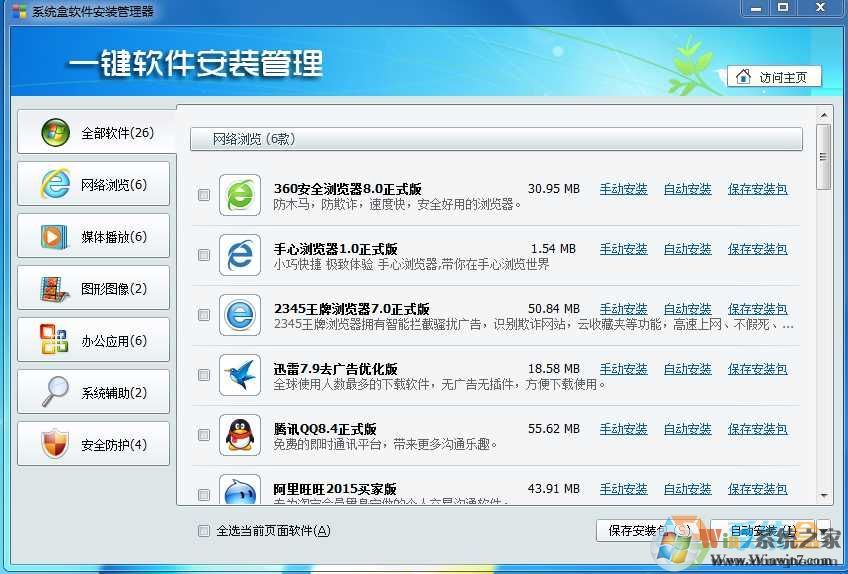
Task: Maximize the 系统盒软件安装管理器 window
Action: pyautogui.click(x=783, y=8)
